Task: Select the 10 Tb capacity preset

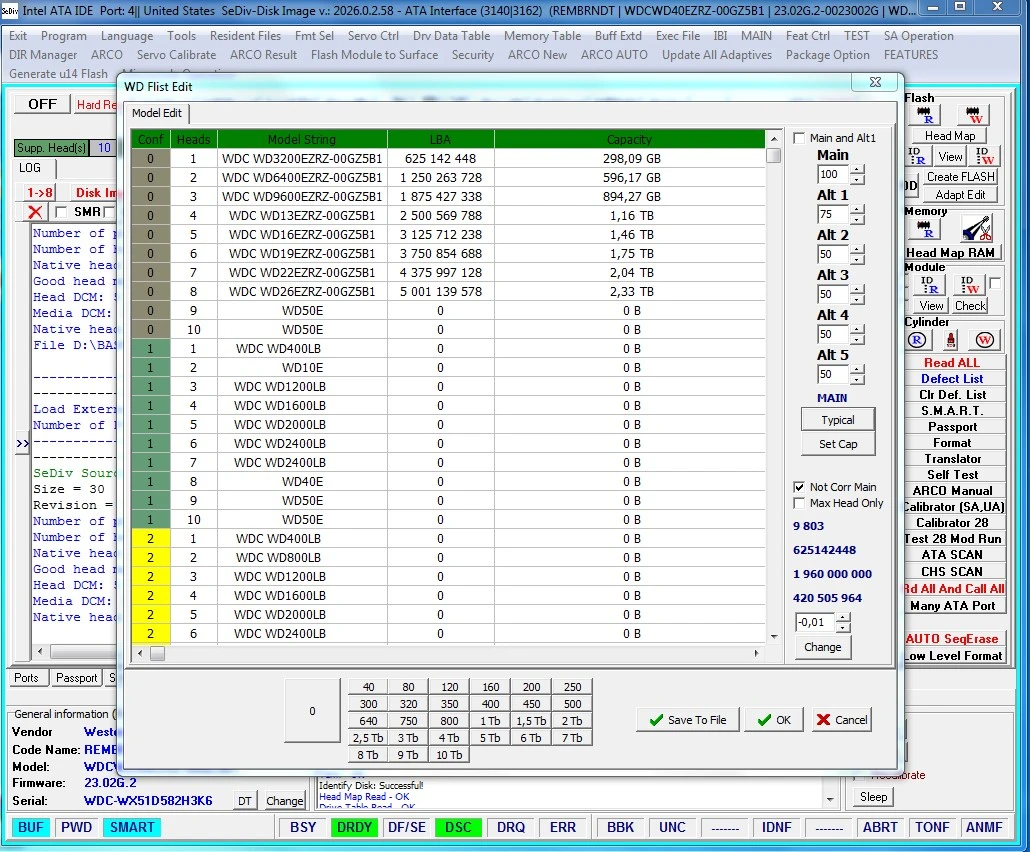Action: point(449,755)
